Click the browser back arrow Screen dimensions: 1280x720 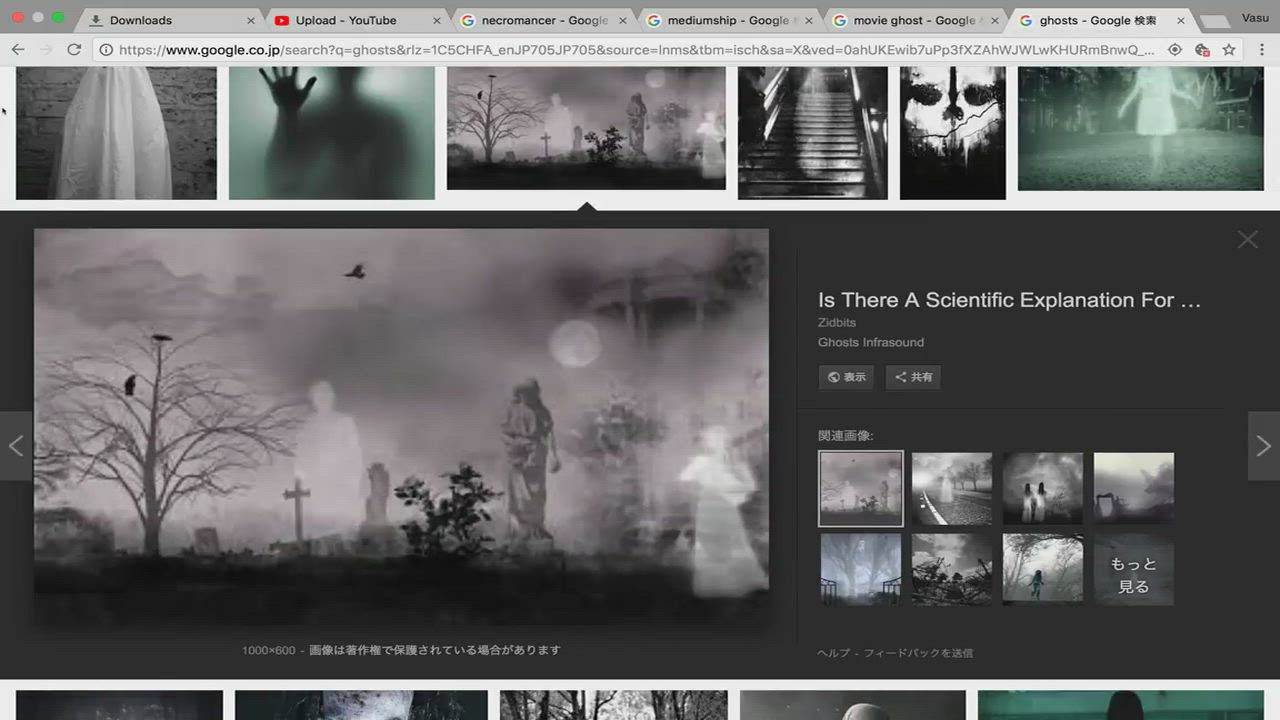click(18, 50)
